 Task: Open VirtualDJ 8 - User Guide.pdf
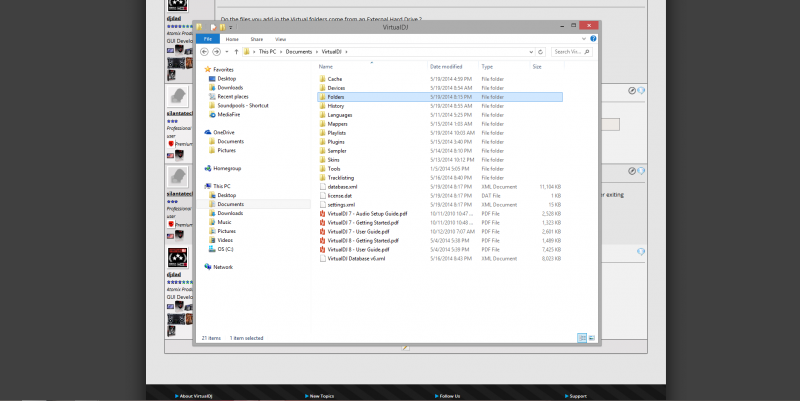point(358,249)
